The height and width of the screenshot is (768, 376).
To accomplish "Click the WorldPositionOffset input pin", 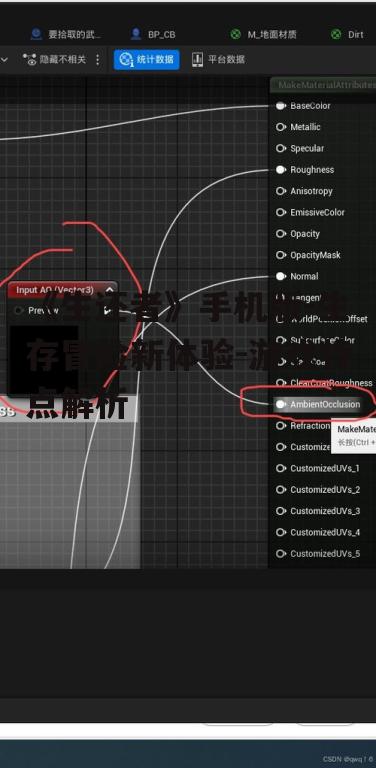I will click(x=281, y=319).
